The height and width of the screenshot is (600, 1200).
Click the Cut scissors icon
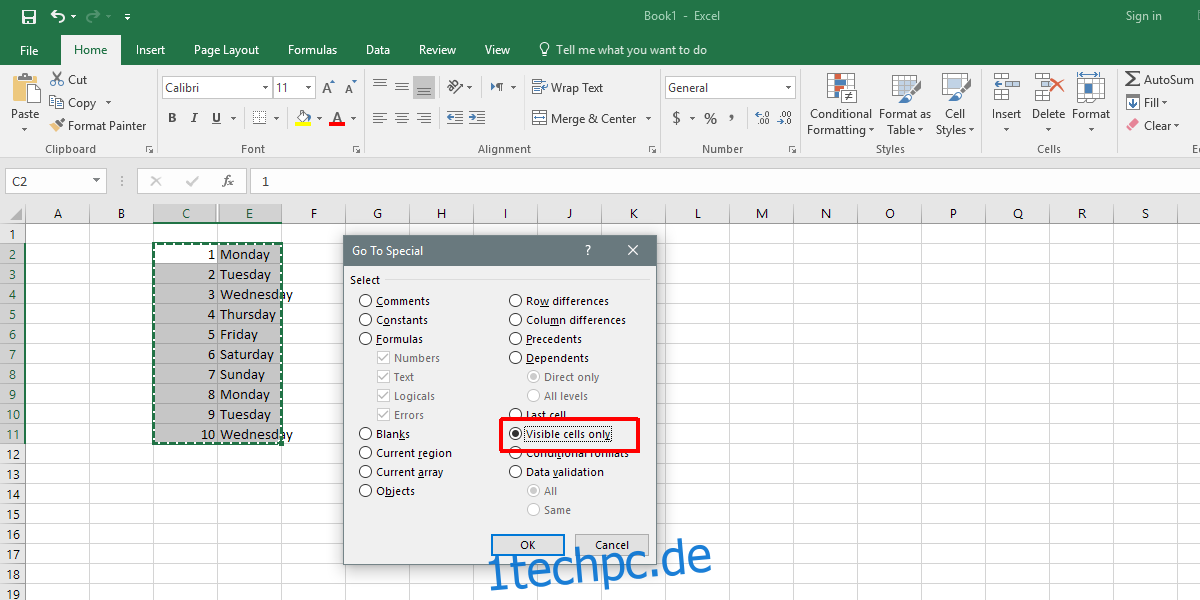56,80
